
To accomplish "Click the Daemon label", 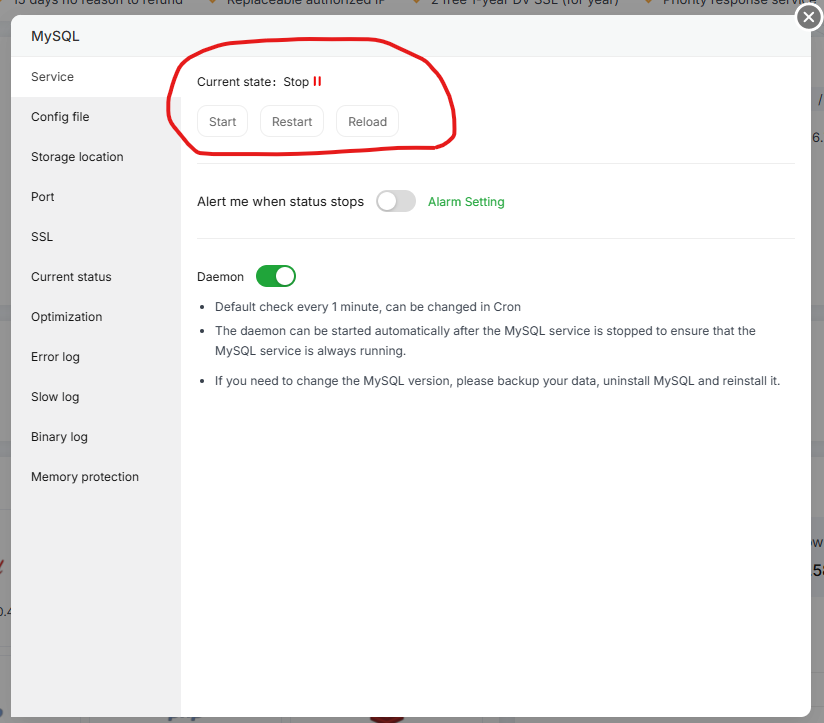I will (220, 277).
